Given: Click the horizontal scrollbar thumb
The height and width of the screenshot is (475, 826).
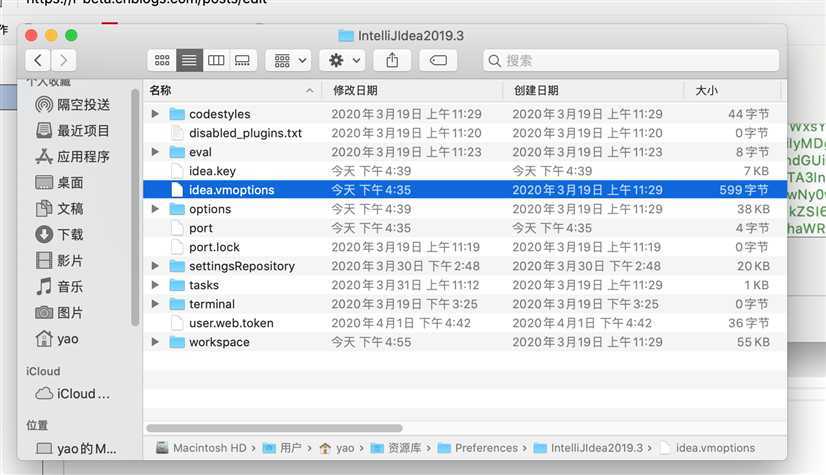Looking at the screenshot, I should [274, 428].
